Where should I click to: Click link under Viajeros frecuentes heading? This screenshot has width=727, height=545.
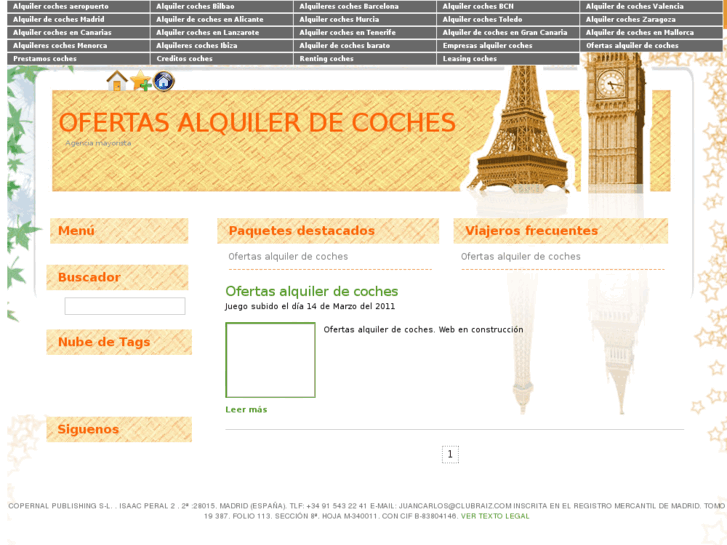[521, 256]
